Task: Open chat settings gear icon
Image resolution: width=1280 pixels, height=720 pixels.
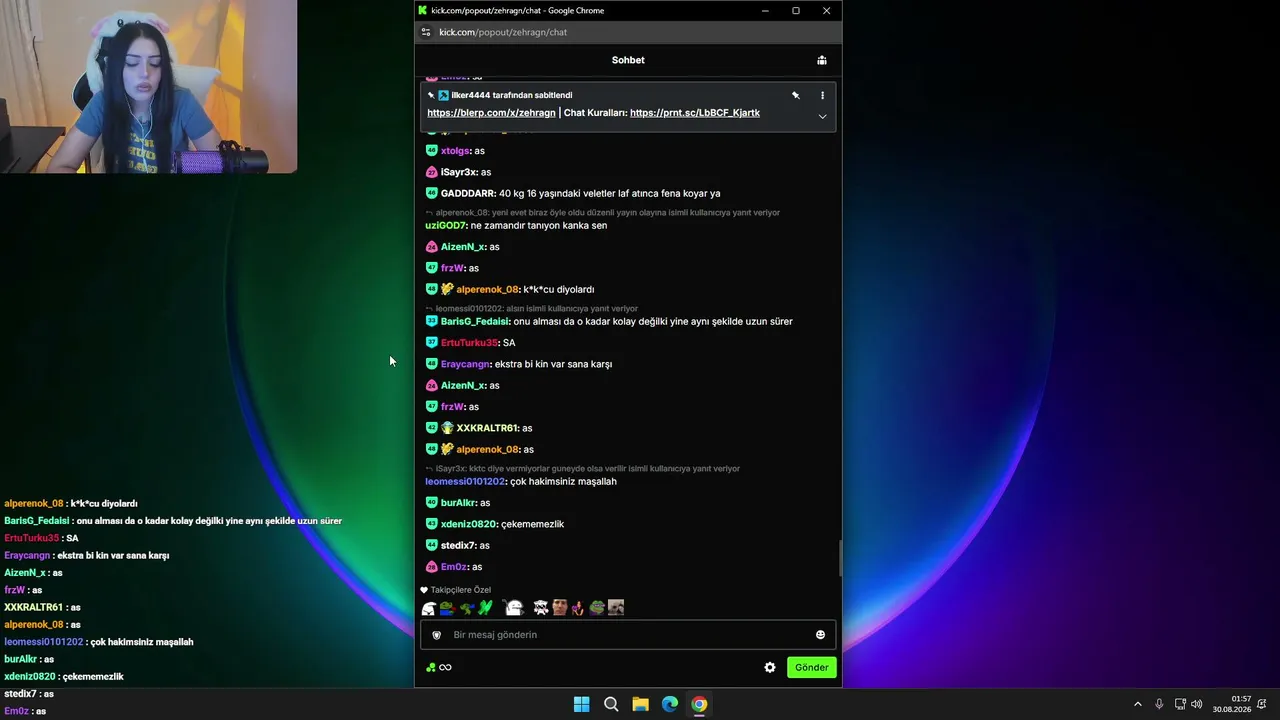Action: coord(770,667)
